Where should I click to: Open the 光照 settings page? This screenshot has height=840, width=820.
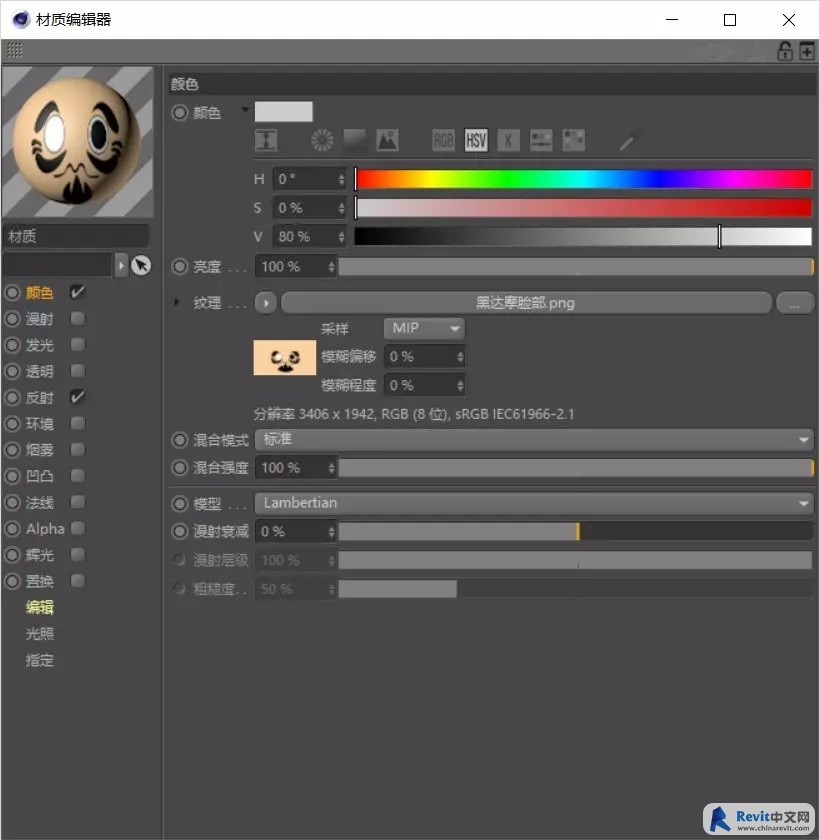40,634
